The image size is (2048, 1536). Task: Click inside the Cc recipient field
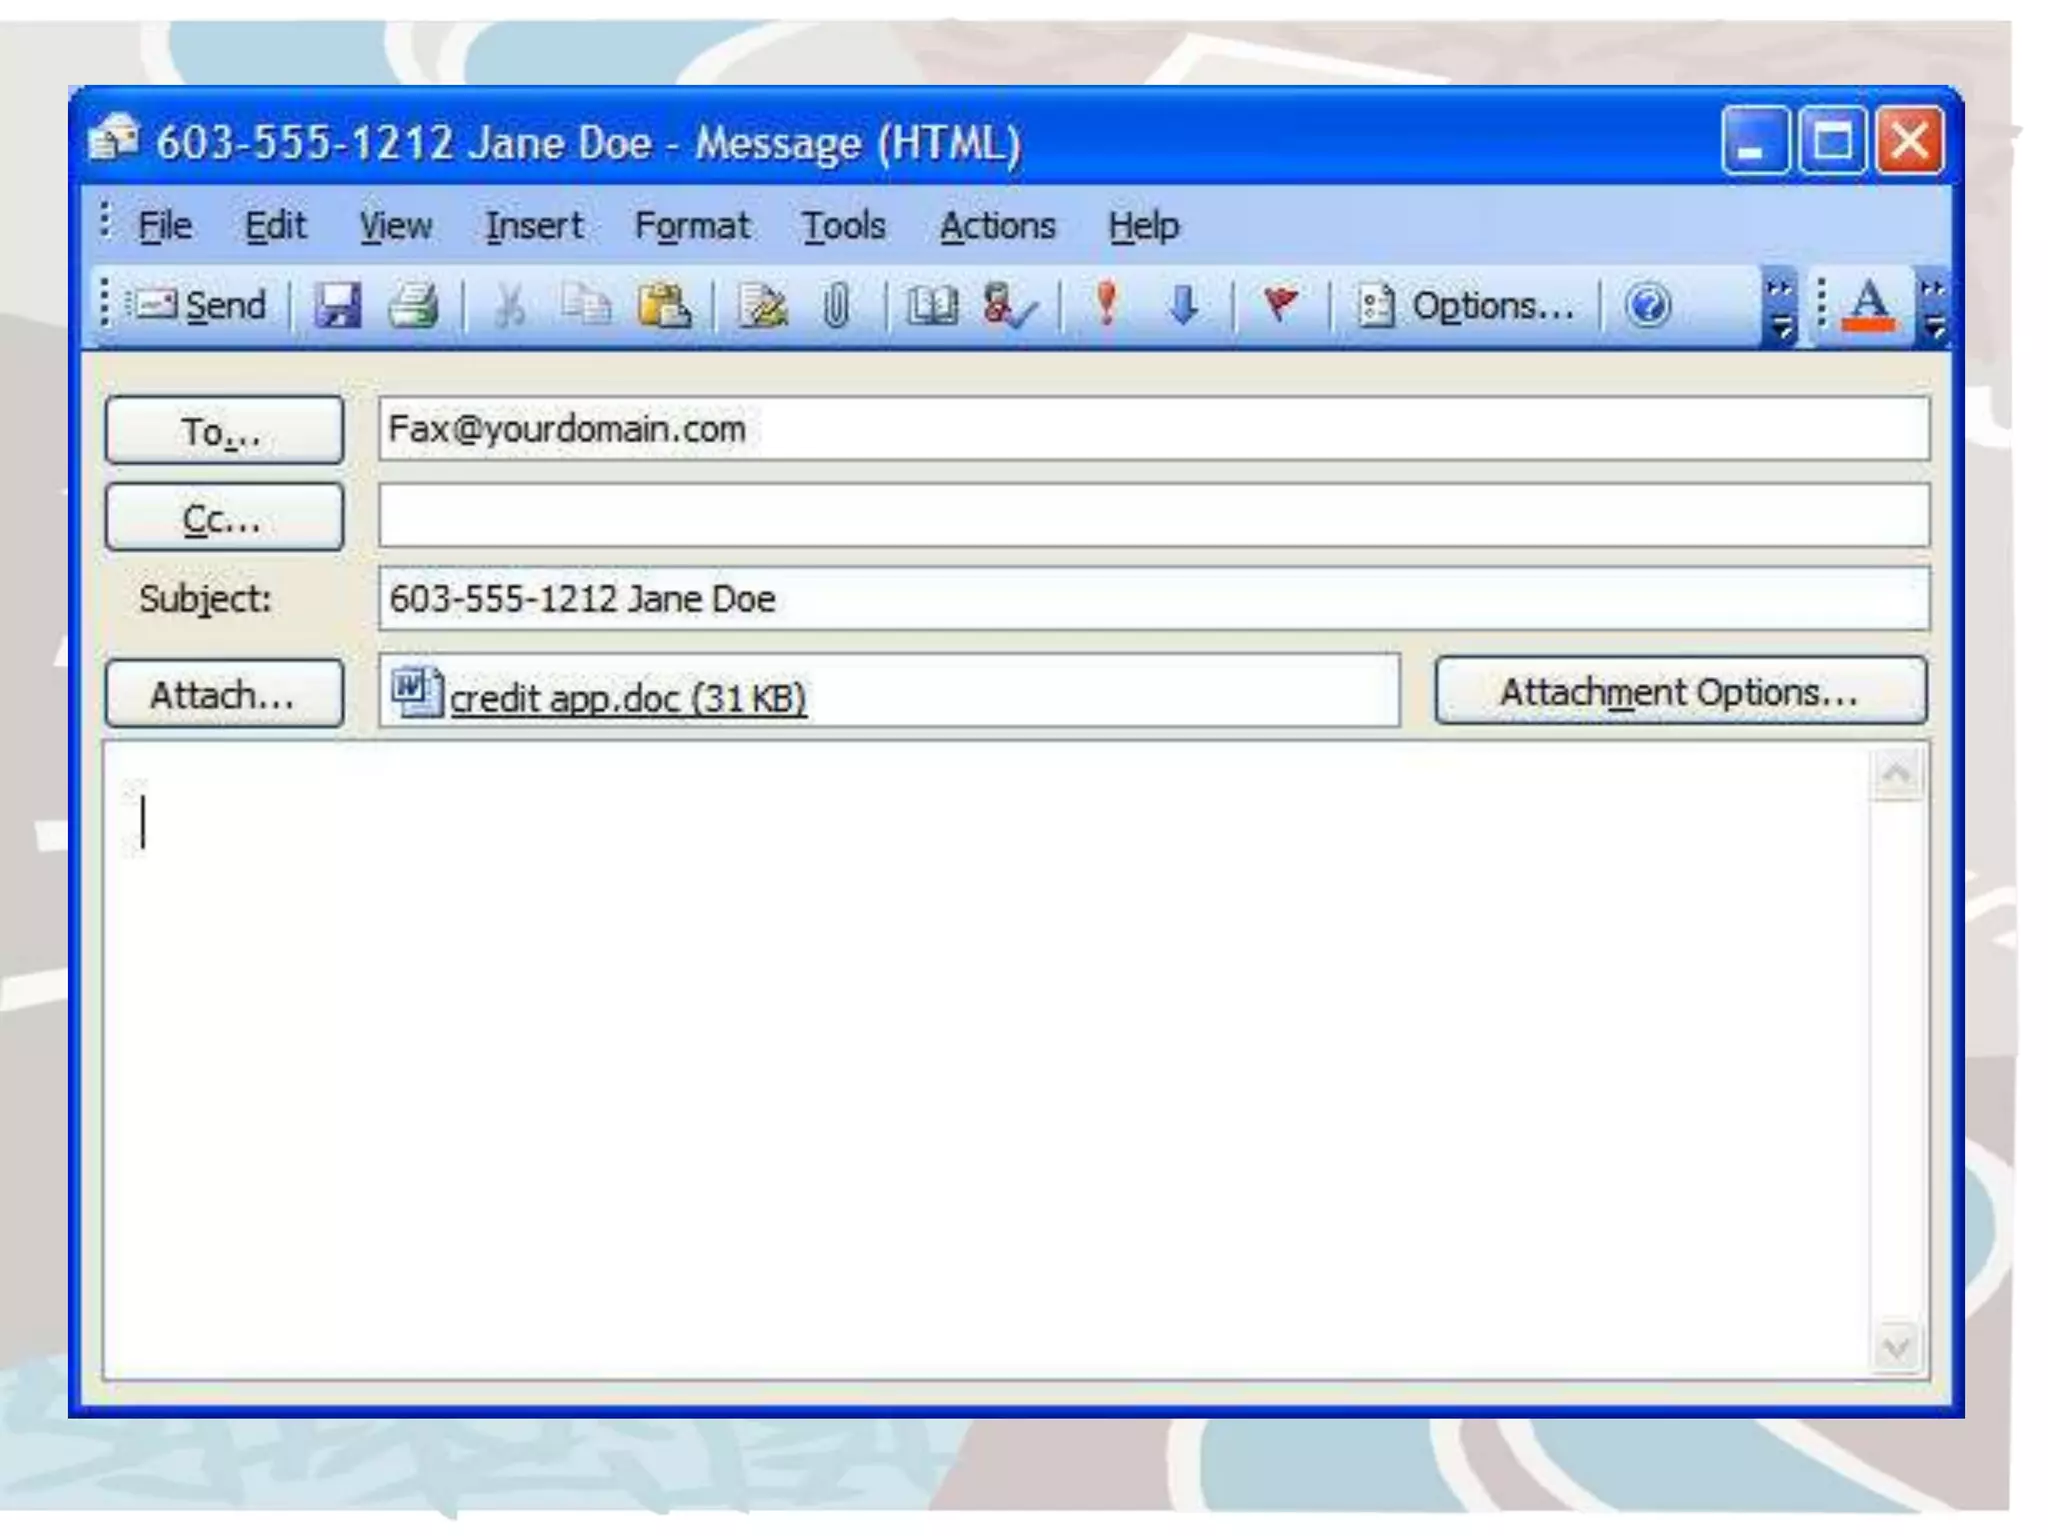pyautogui.click(x=1153, y=517)
